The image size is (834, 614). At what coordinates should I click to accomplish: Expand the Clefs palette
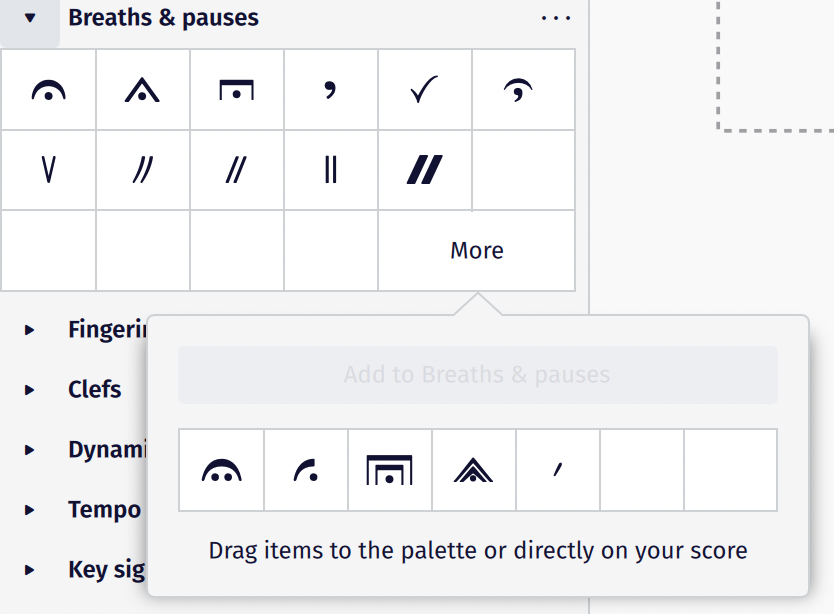pyautogui.click(x=28, y=390)
